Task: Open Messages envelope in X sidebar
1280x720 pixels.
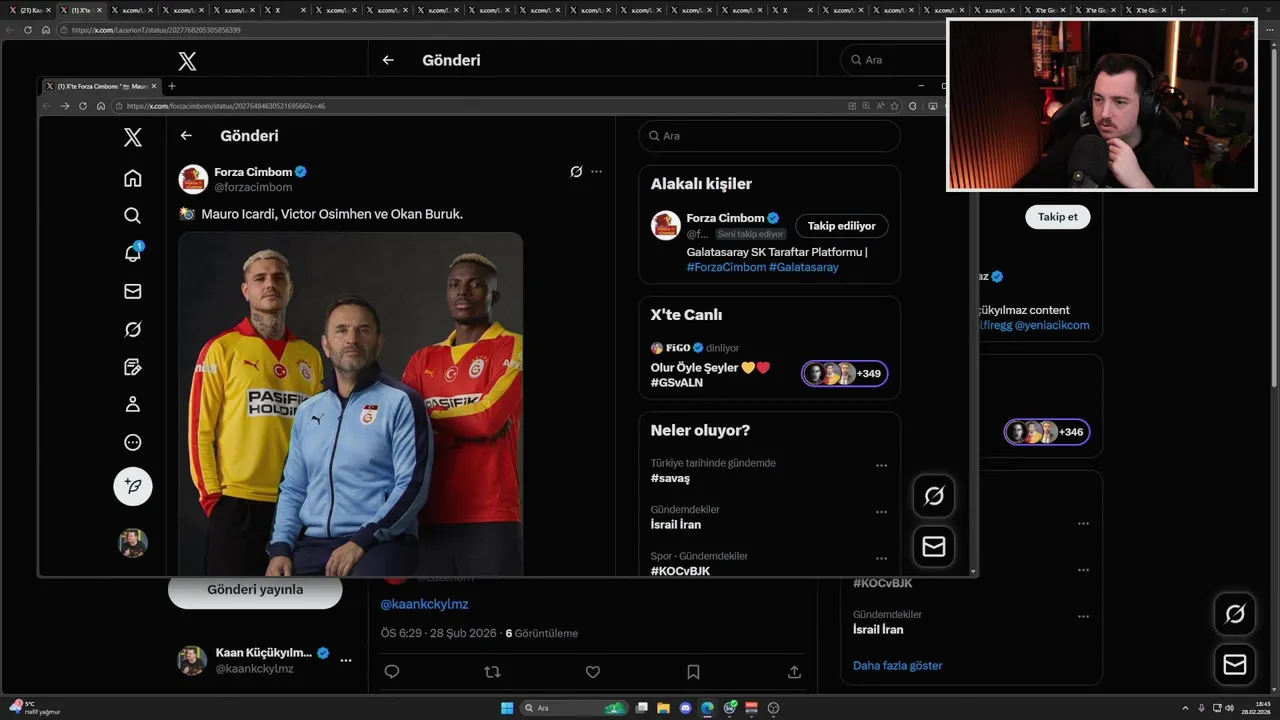Action: click(x=132, y=292)
